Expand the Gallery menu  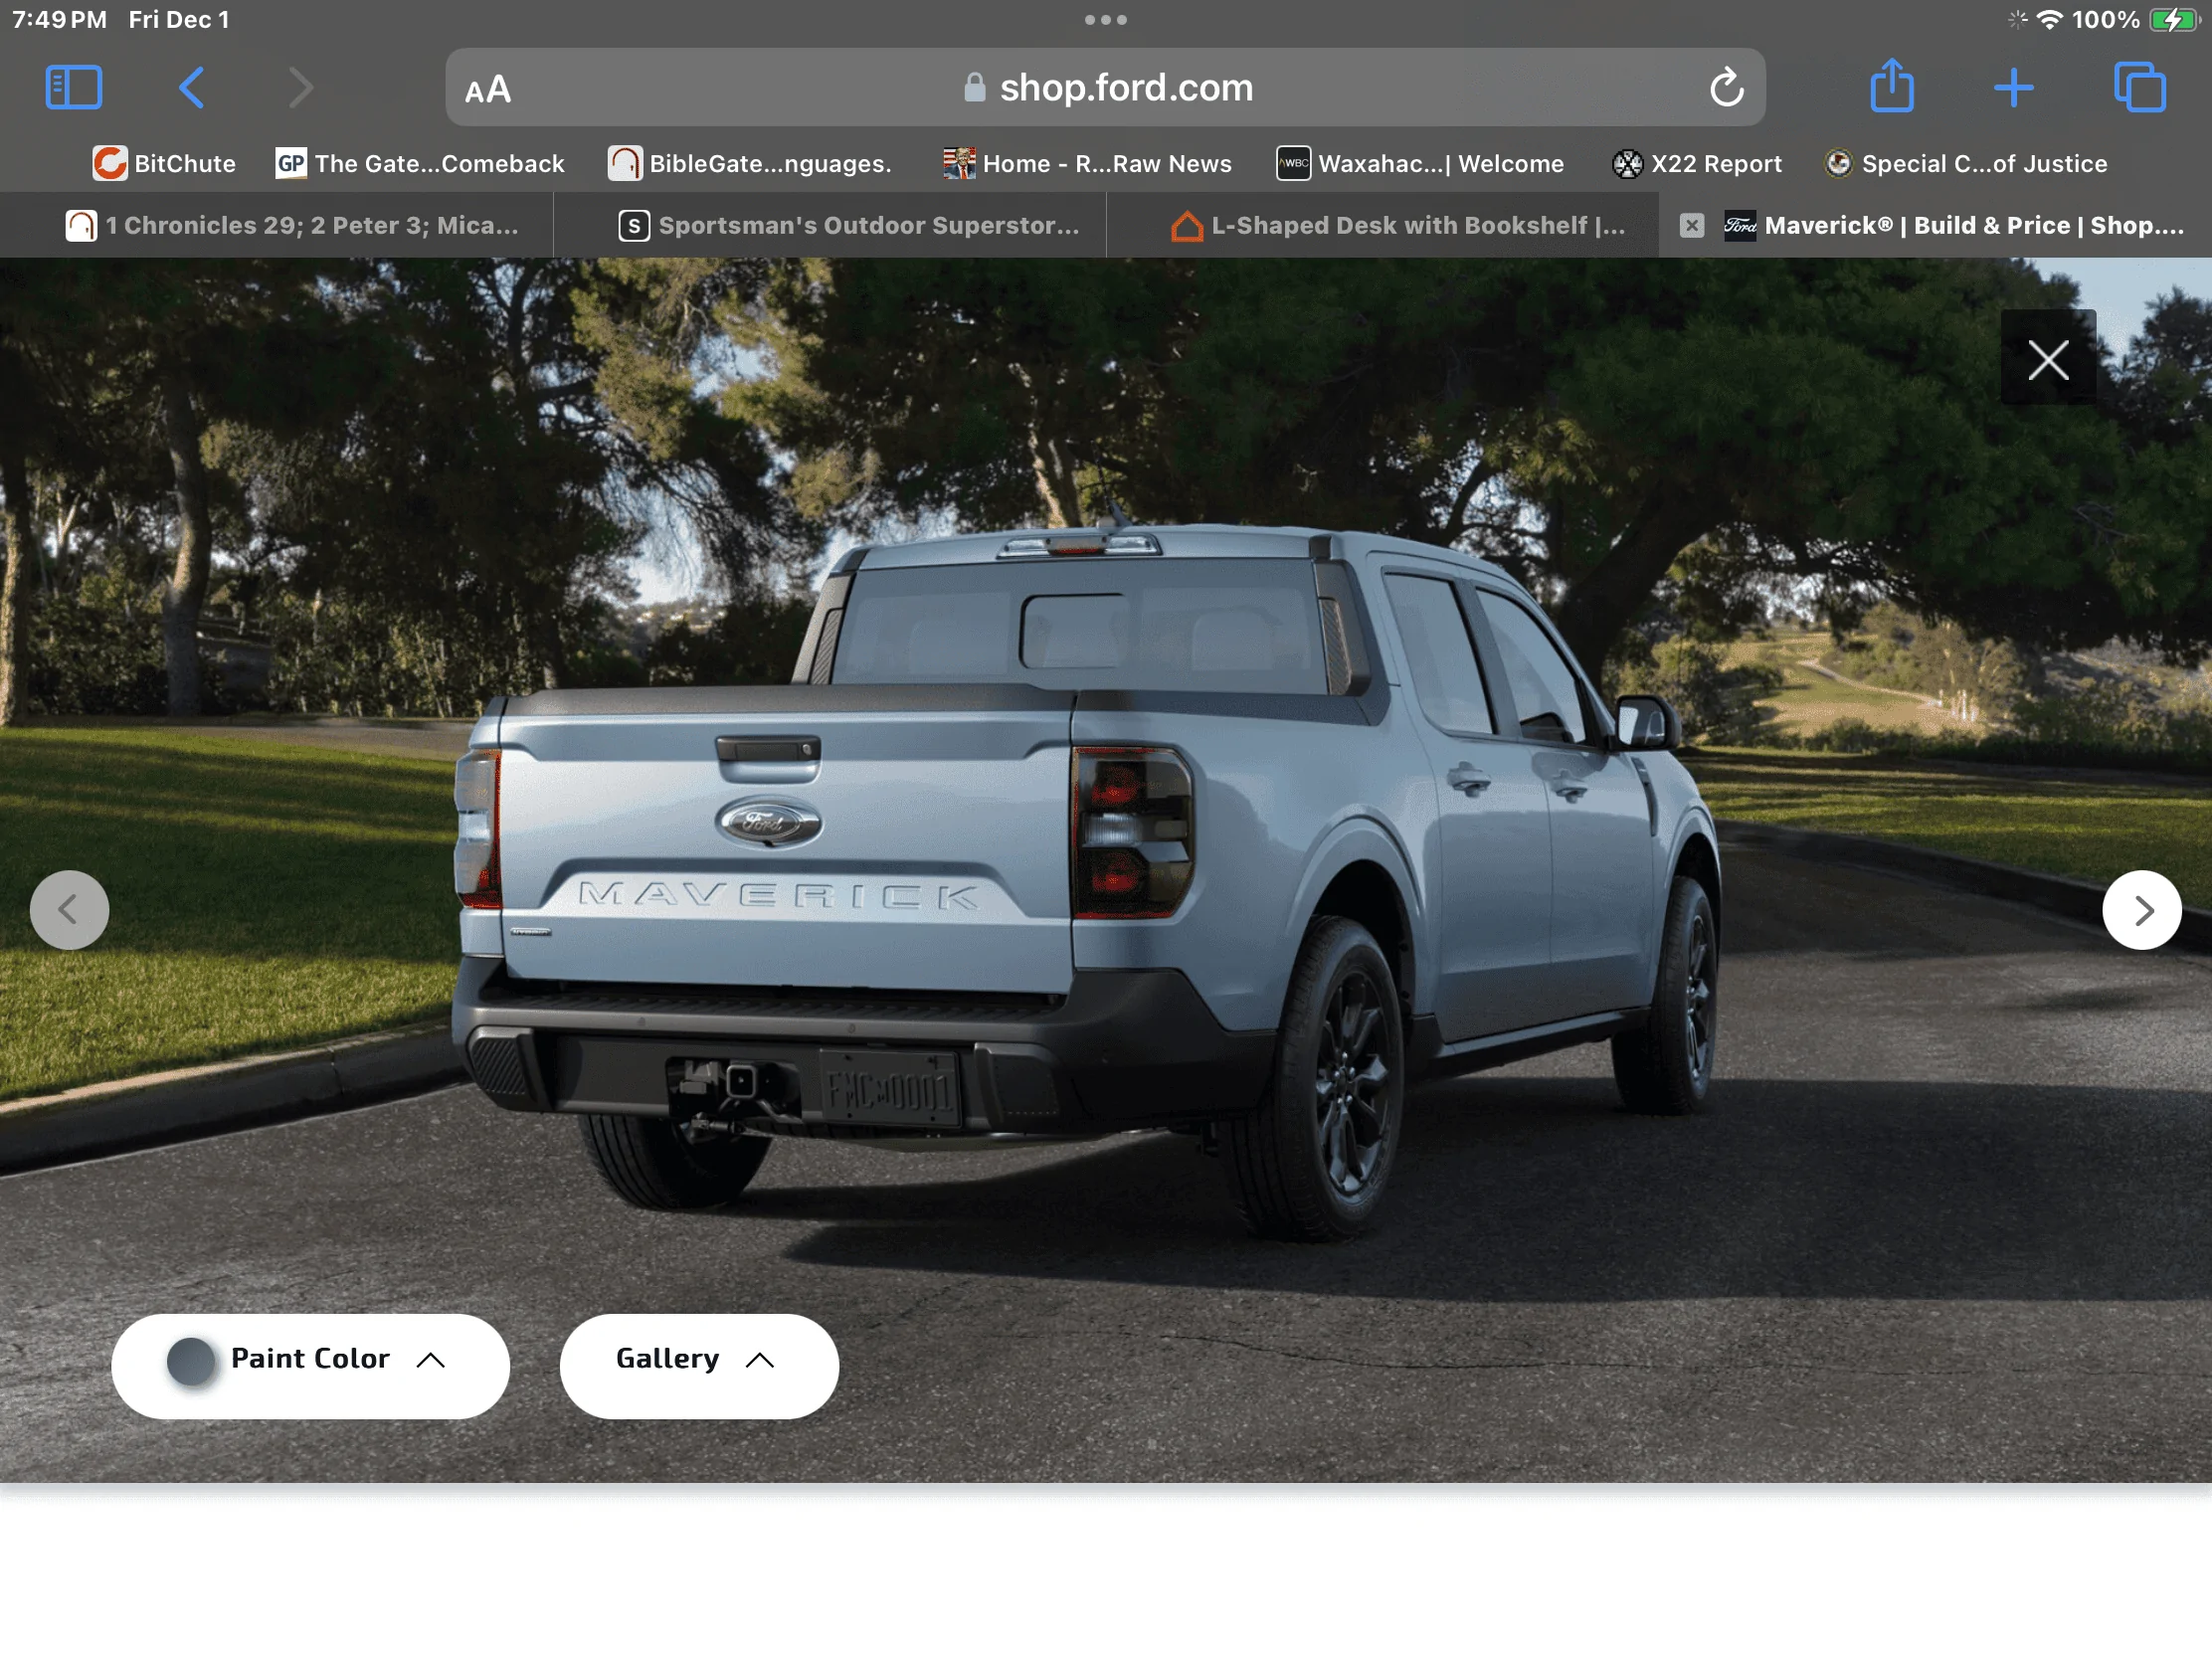coord(699,1365)
